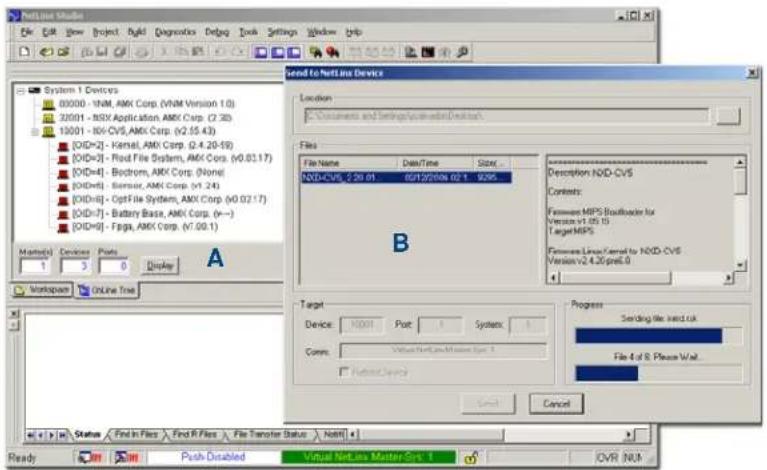767x470 pixels.
Task: Click the Devices count field
Action: (x=75, y=266)
